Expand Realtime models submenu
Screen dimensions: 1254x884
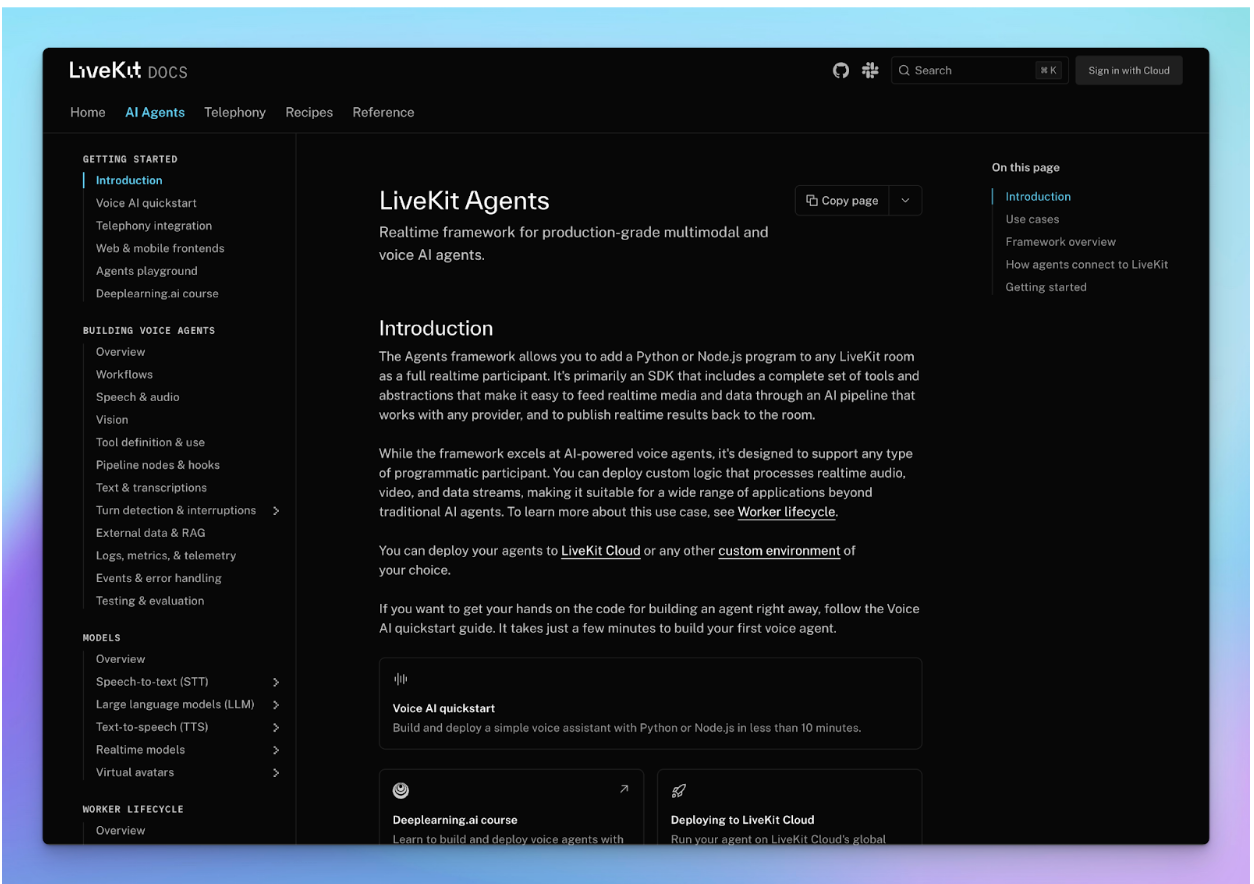pos(276,750)
